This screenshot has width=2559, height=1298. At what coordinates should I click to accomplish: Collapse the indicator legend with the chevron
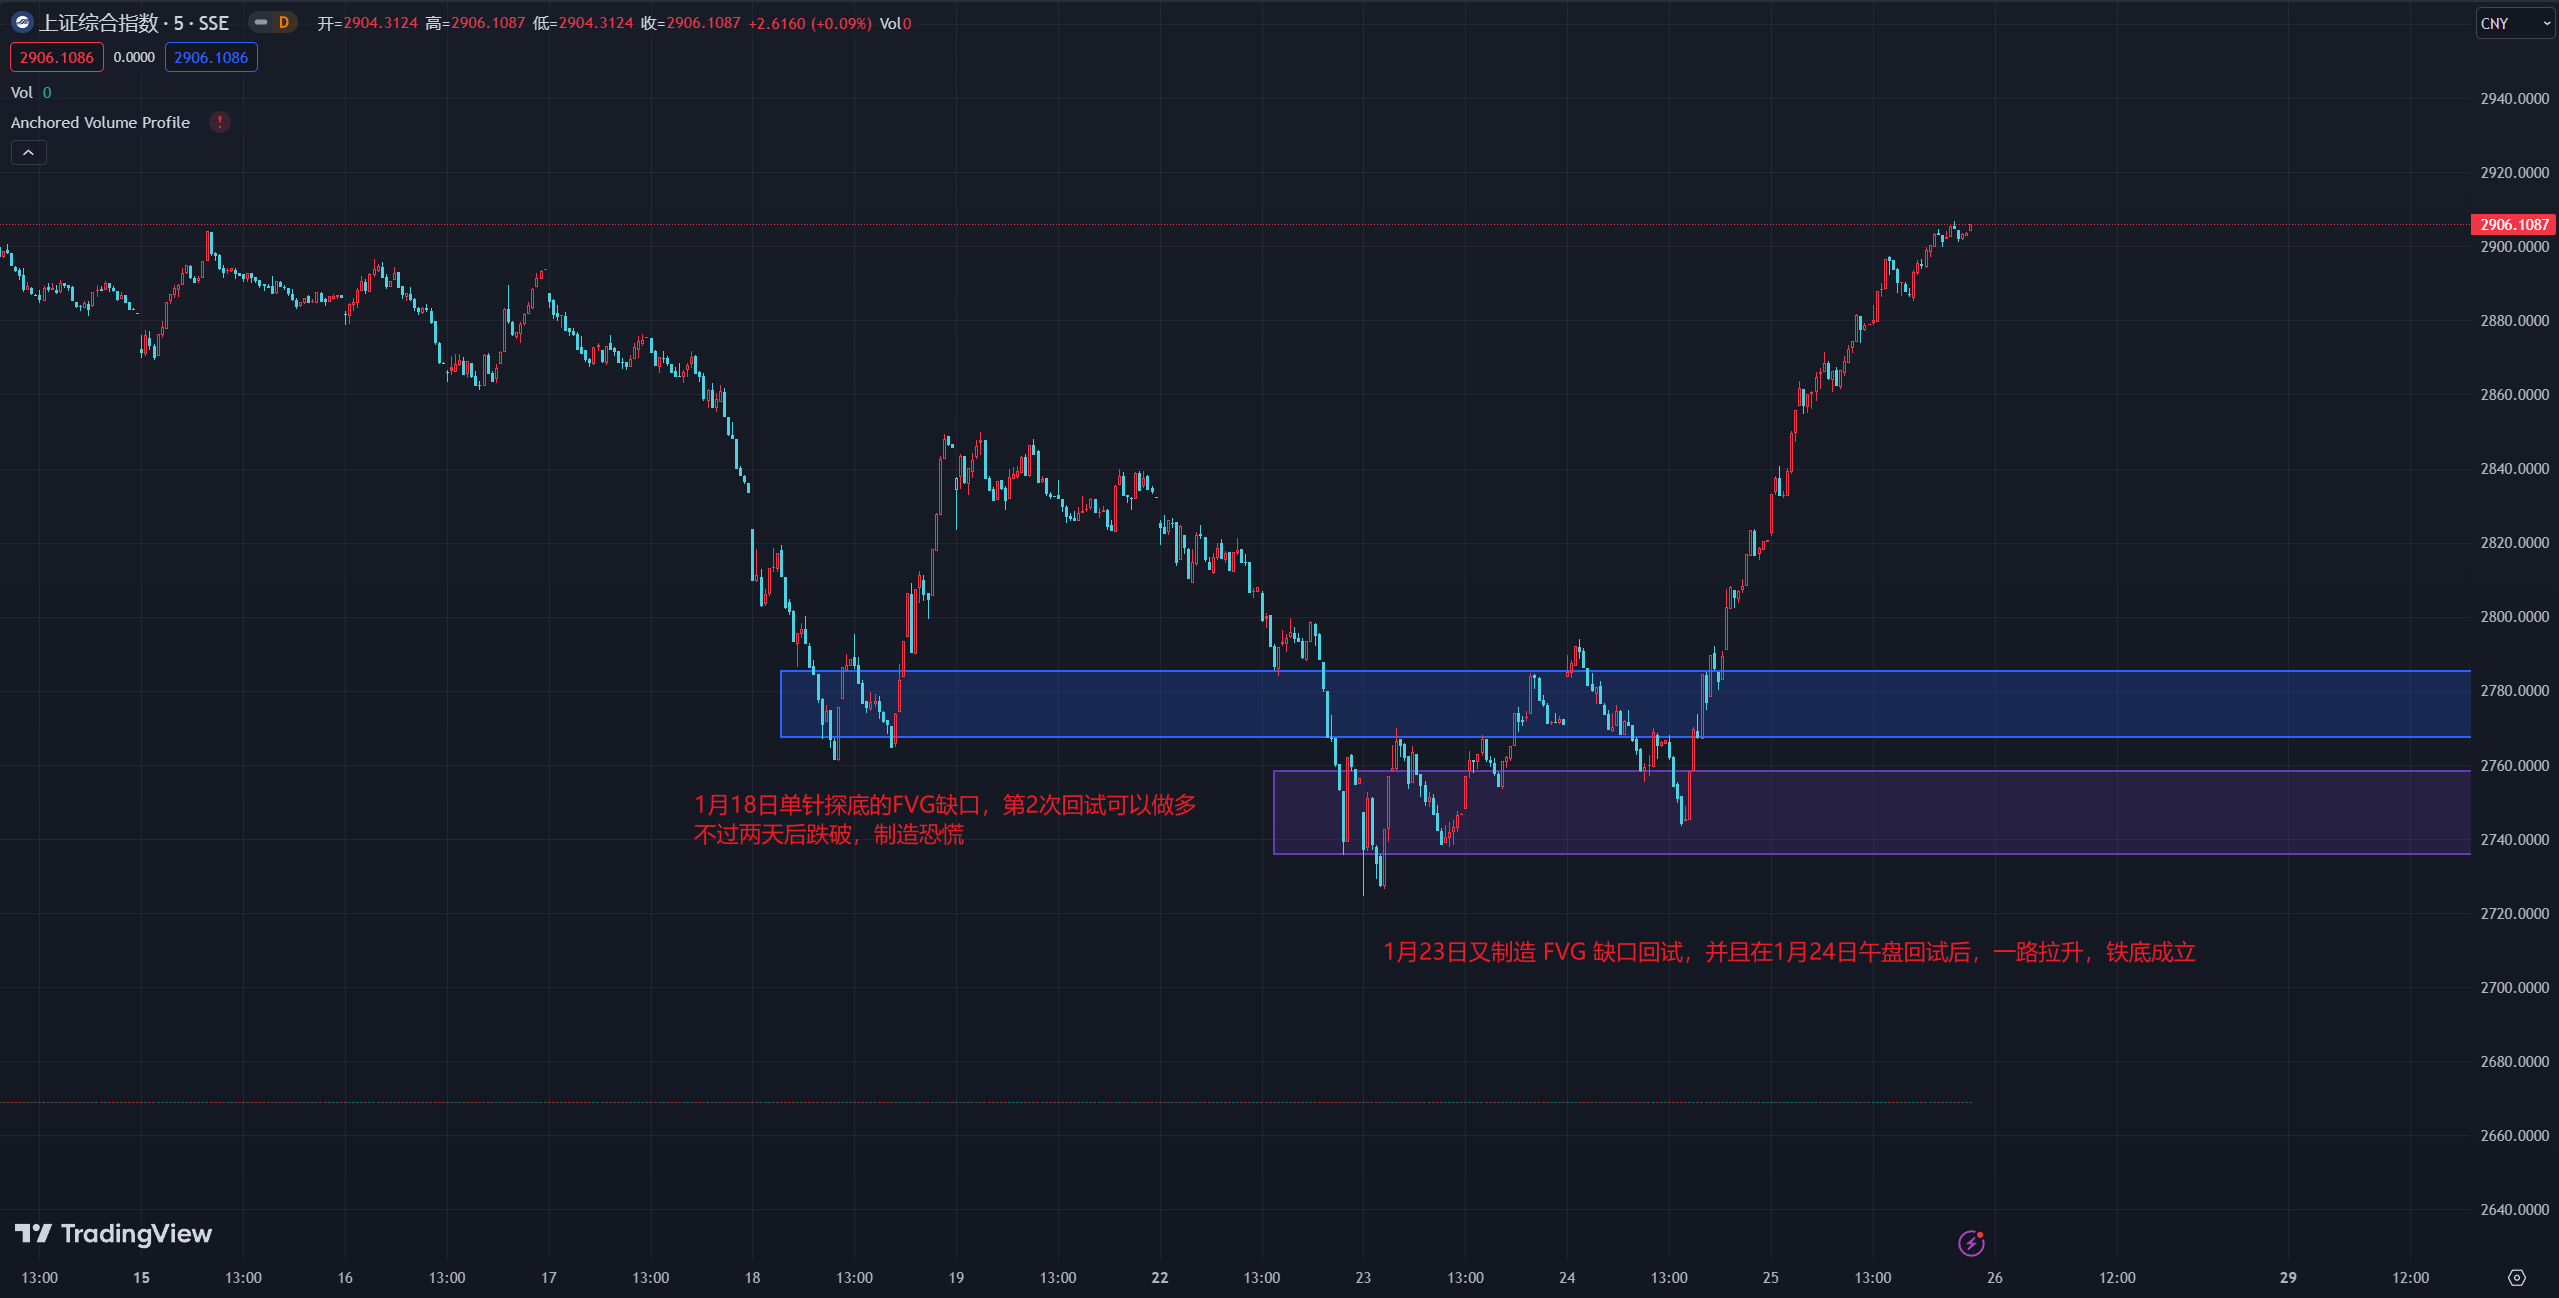click(x=28, y=152)
